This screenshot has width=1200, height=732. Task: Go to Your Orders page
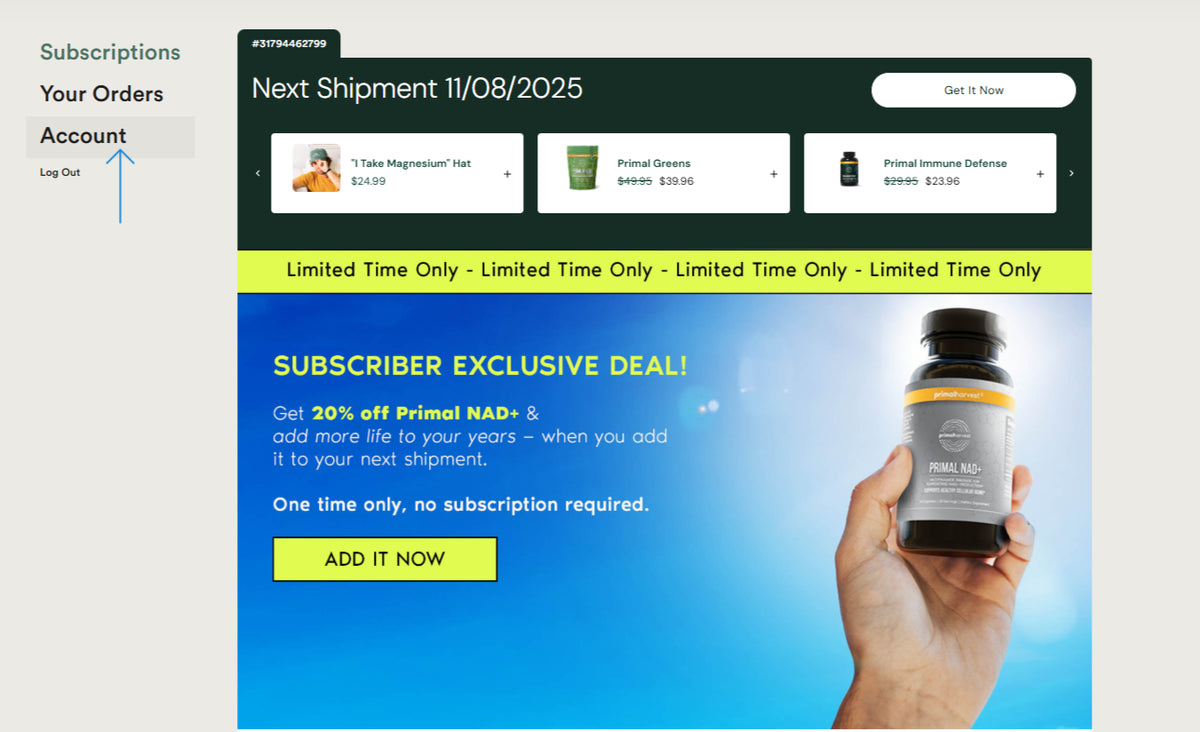click(102, 94)
